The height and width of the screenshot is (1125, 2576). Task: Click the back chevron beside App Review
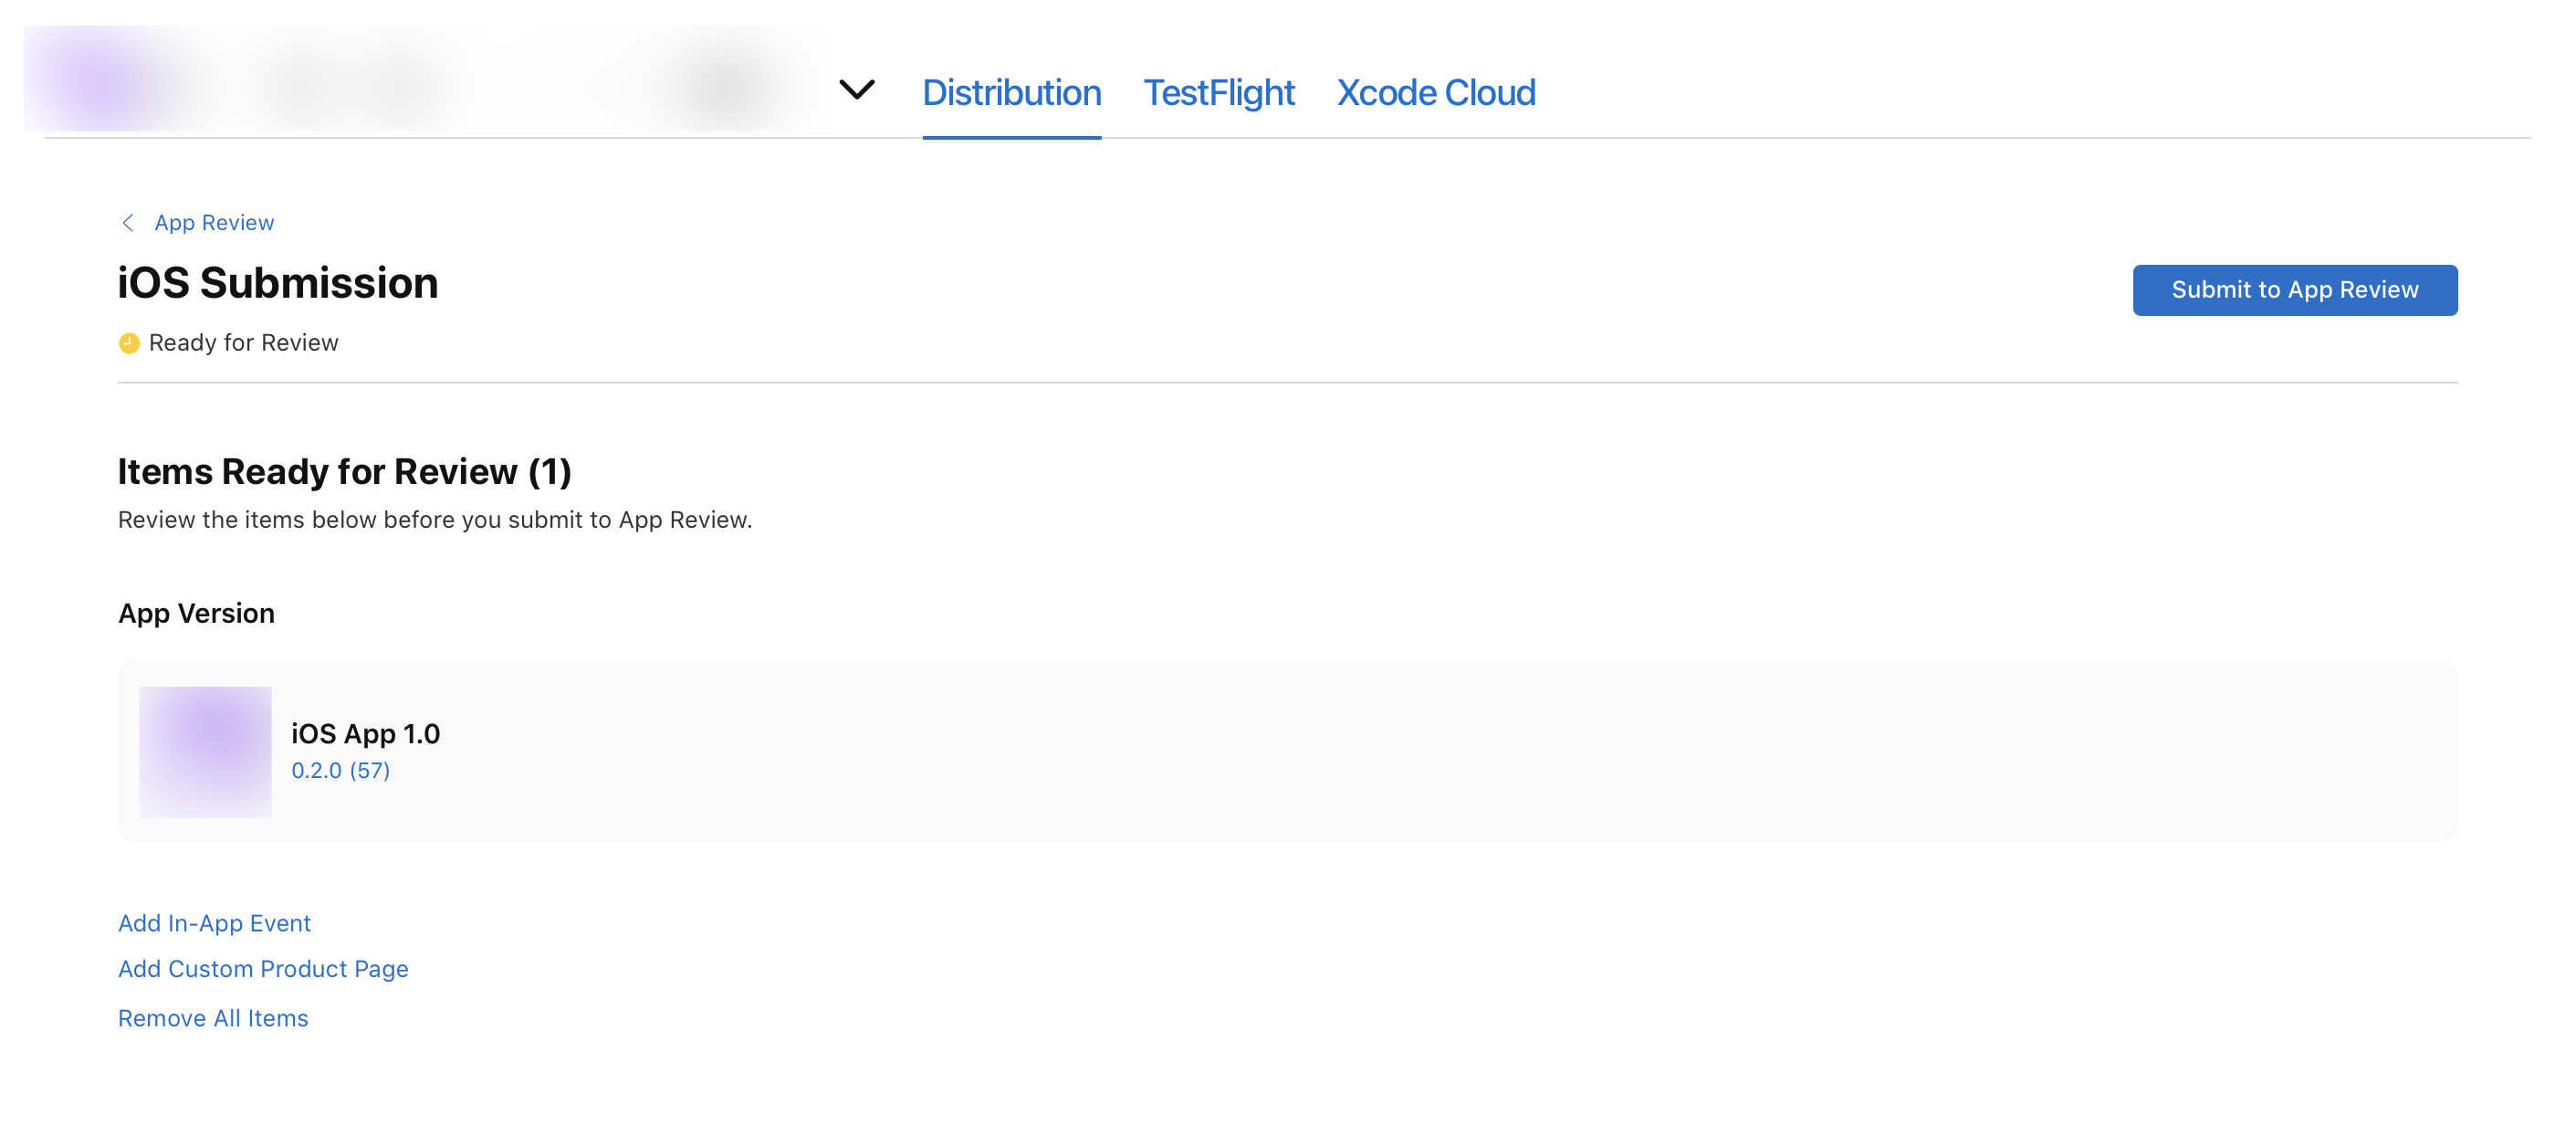click(x=128, y=223)
